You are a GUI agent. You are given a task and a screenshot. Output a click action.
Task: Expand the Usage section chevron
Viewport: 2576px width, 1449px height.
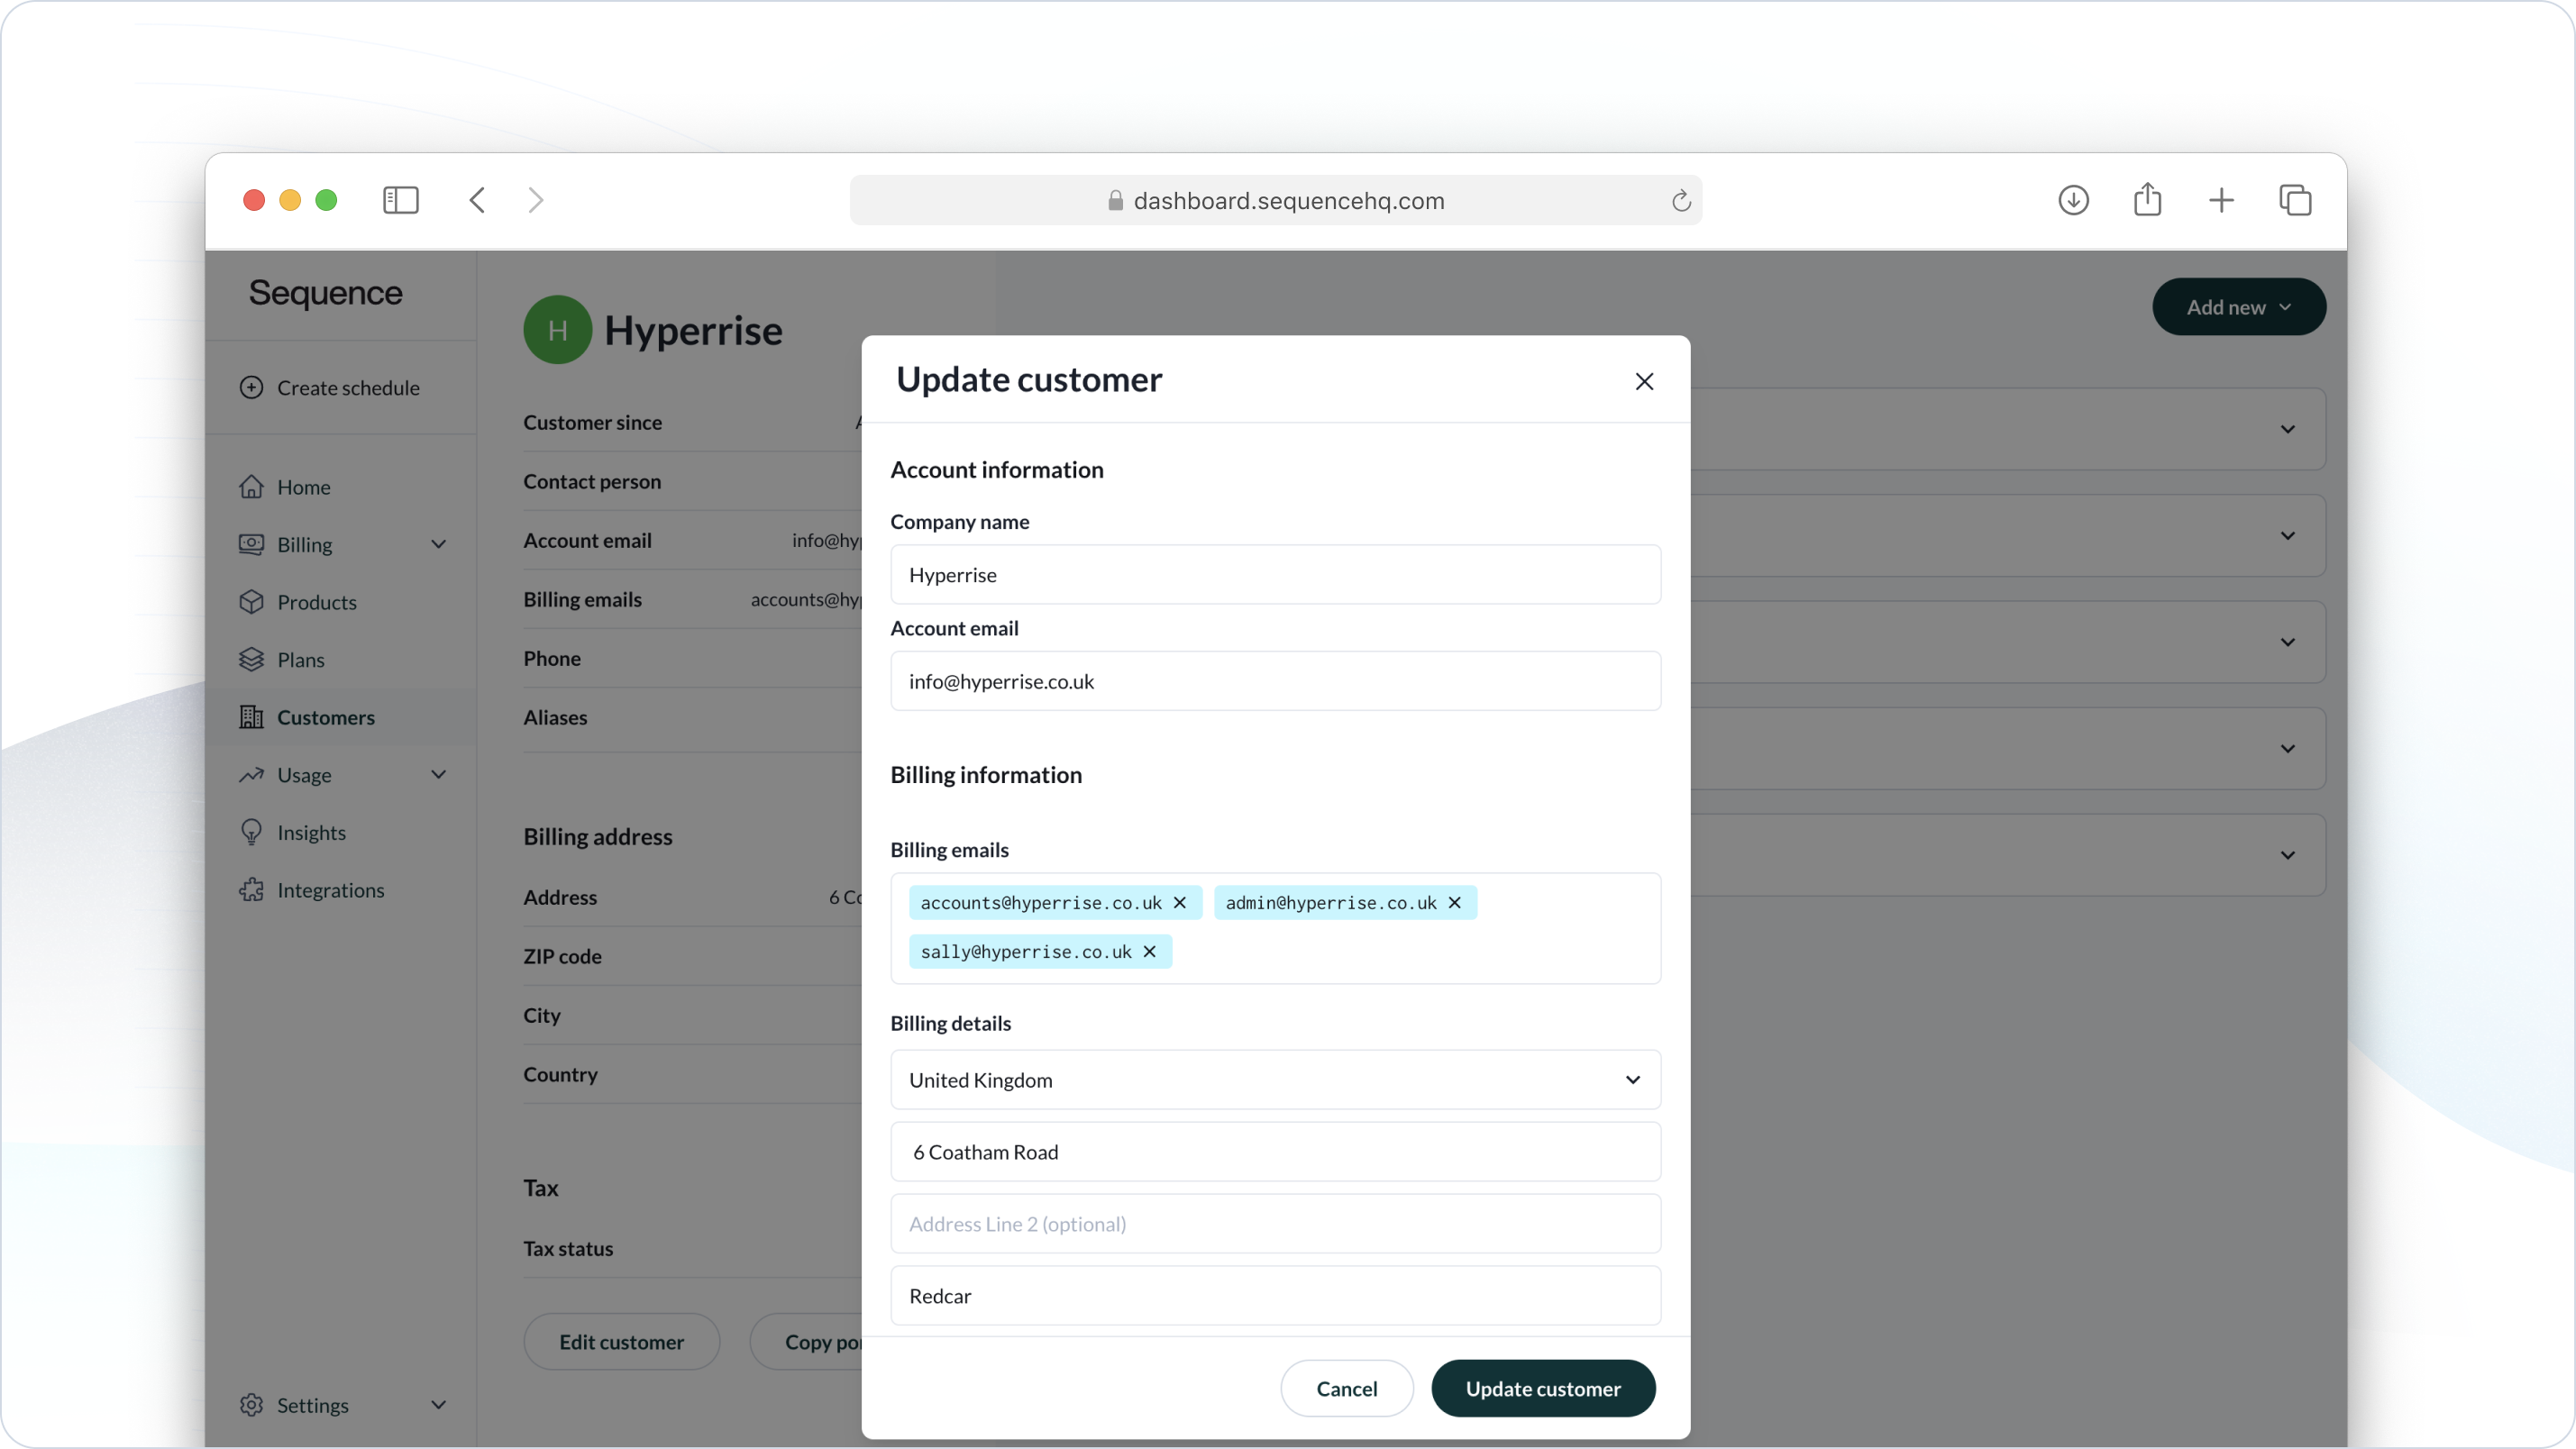(x=439, y=773)
